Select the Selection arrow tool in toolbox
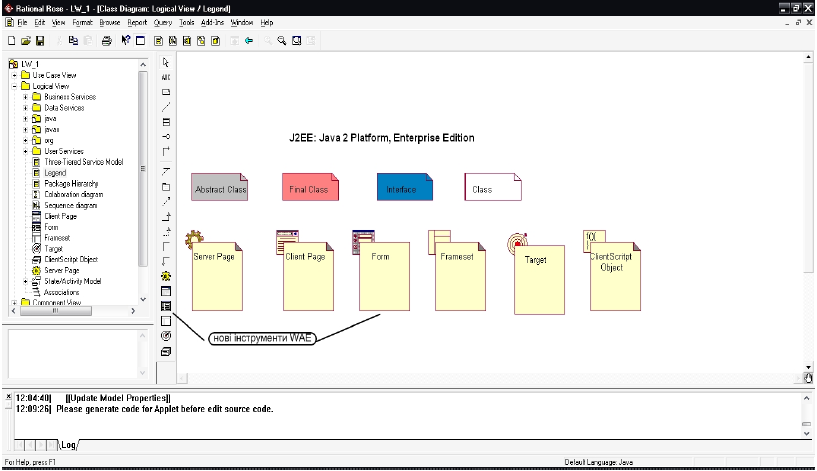Viewport: 817px width, 471px height. click(x=166, y=63)
